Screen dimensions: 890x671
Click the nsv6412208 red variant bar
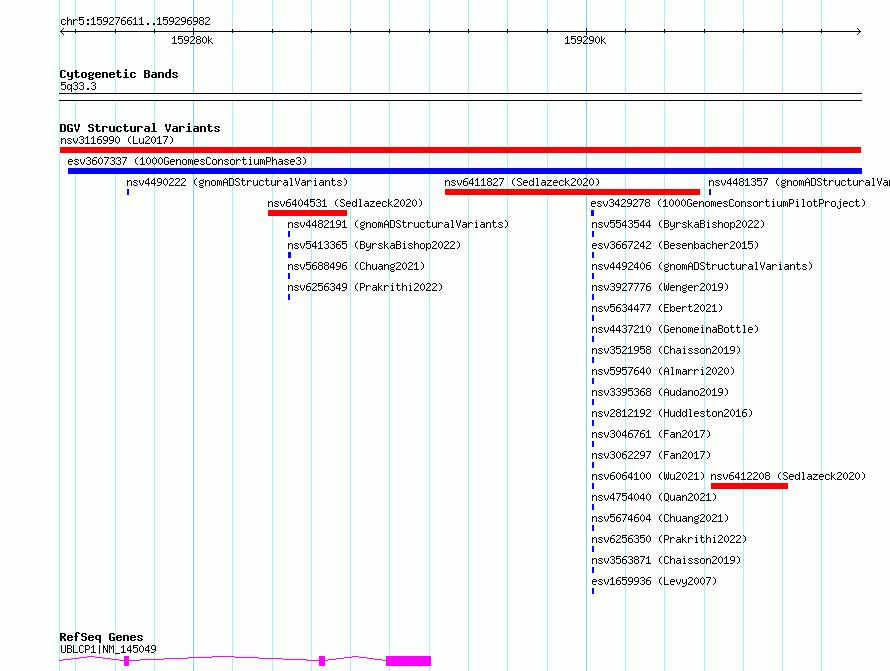[749, 486]
